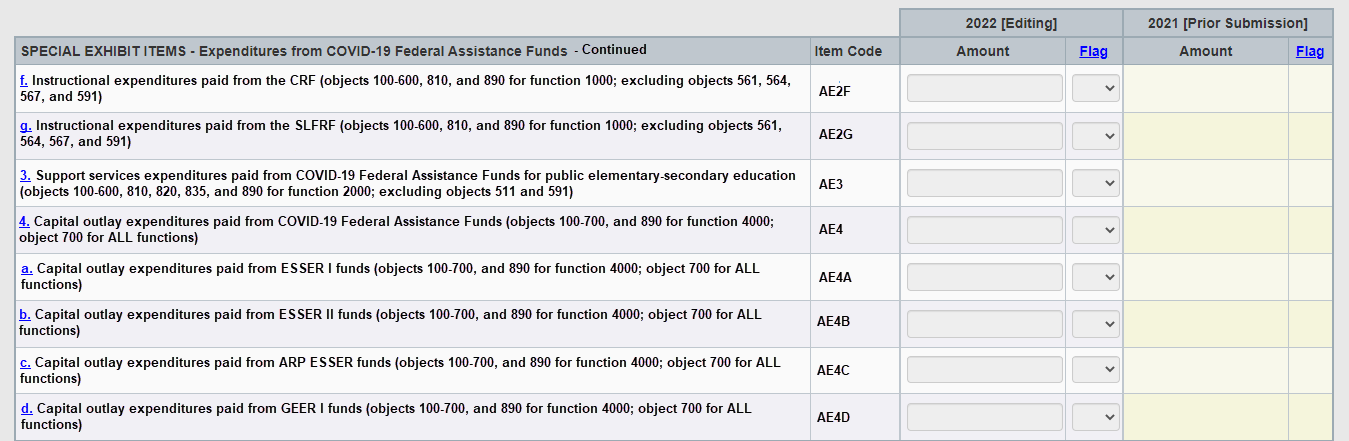1349x441 pixels.
Task: Open 'b.' ESSER II capital outlay link
Action: point(25,315)
